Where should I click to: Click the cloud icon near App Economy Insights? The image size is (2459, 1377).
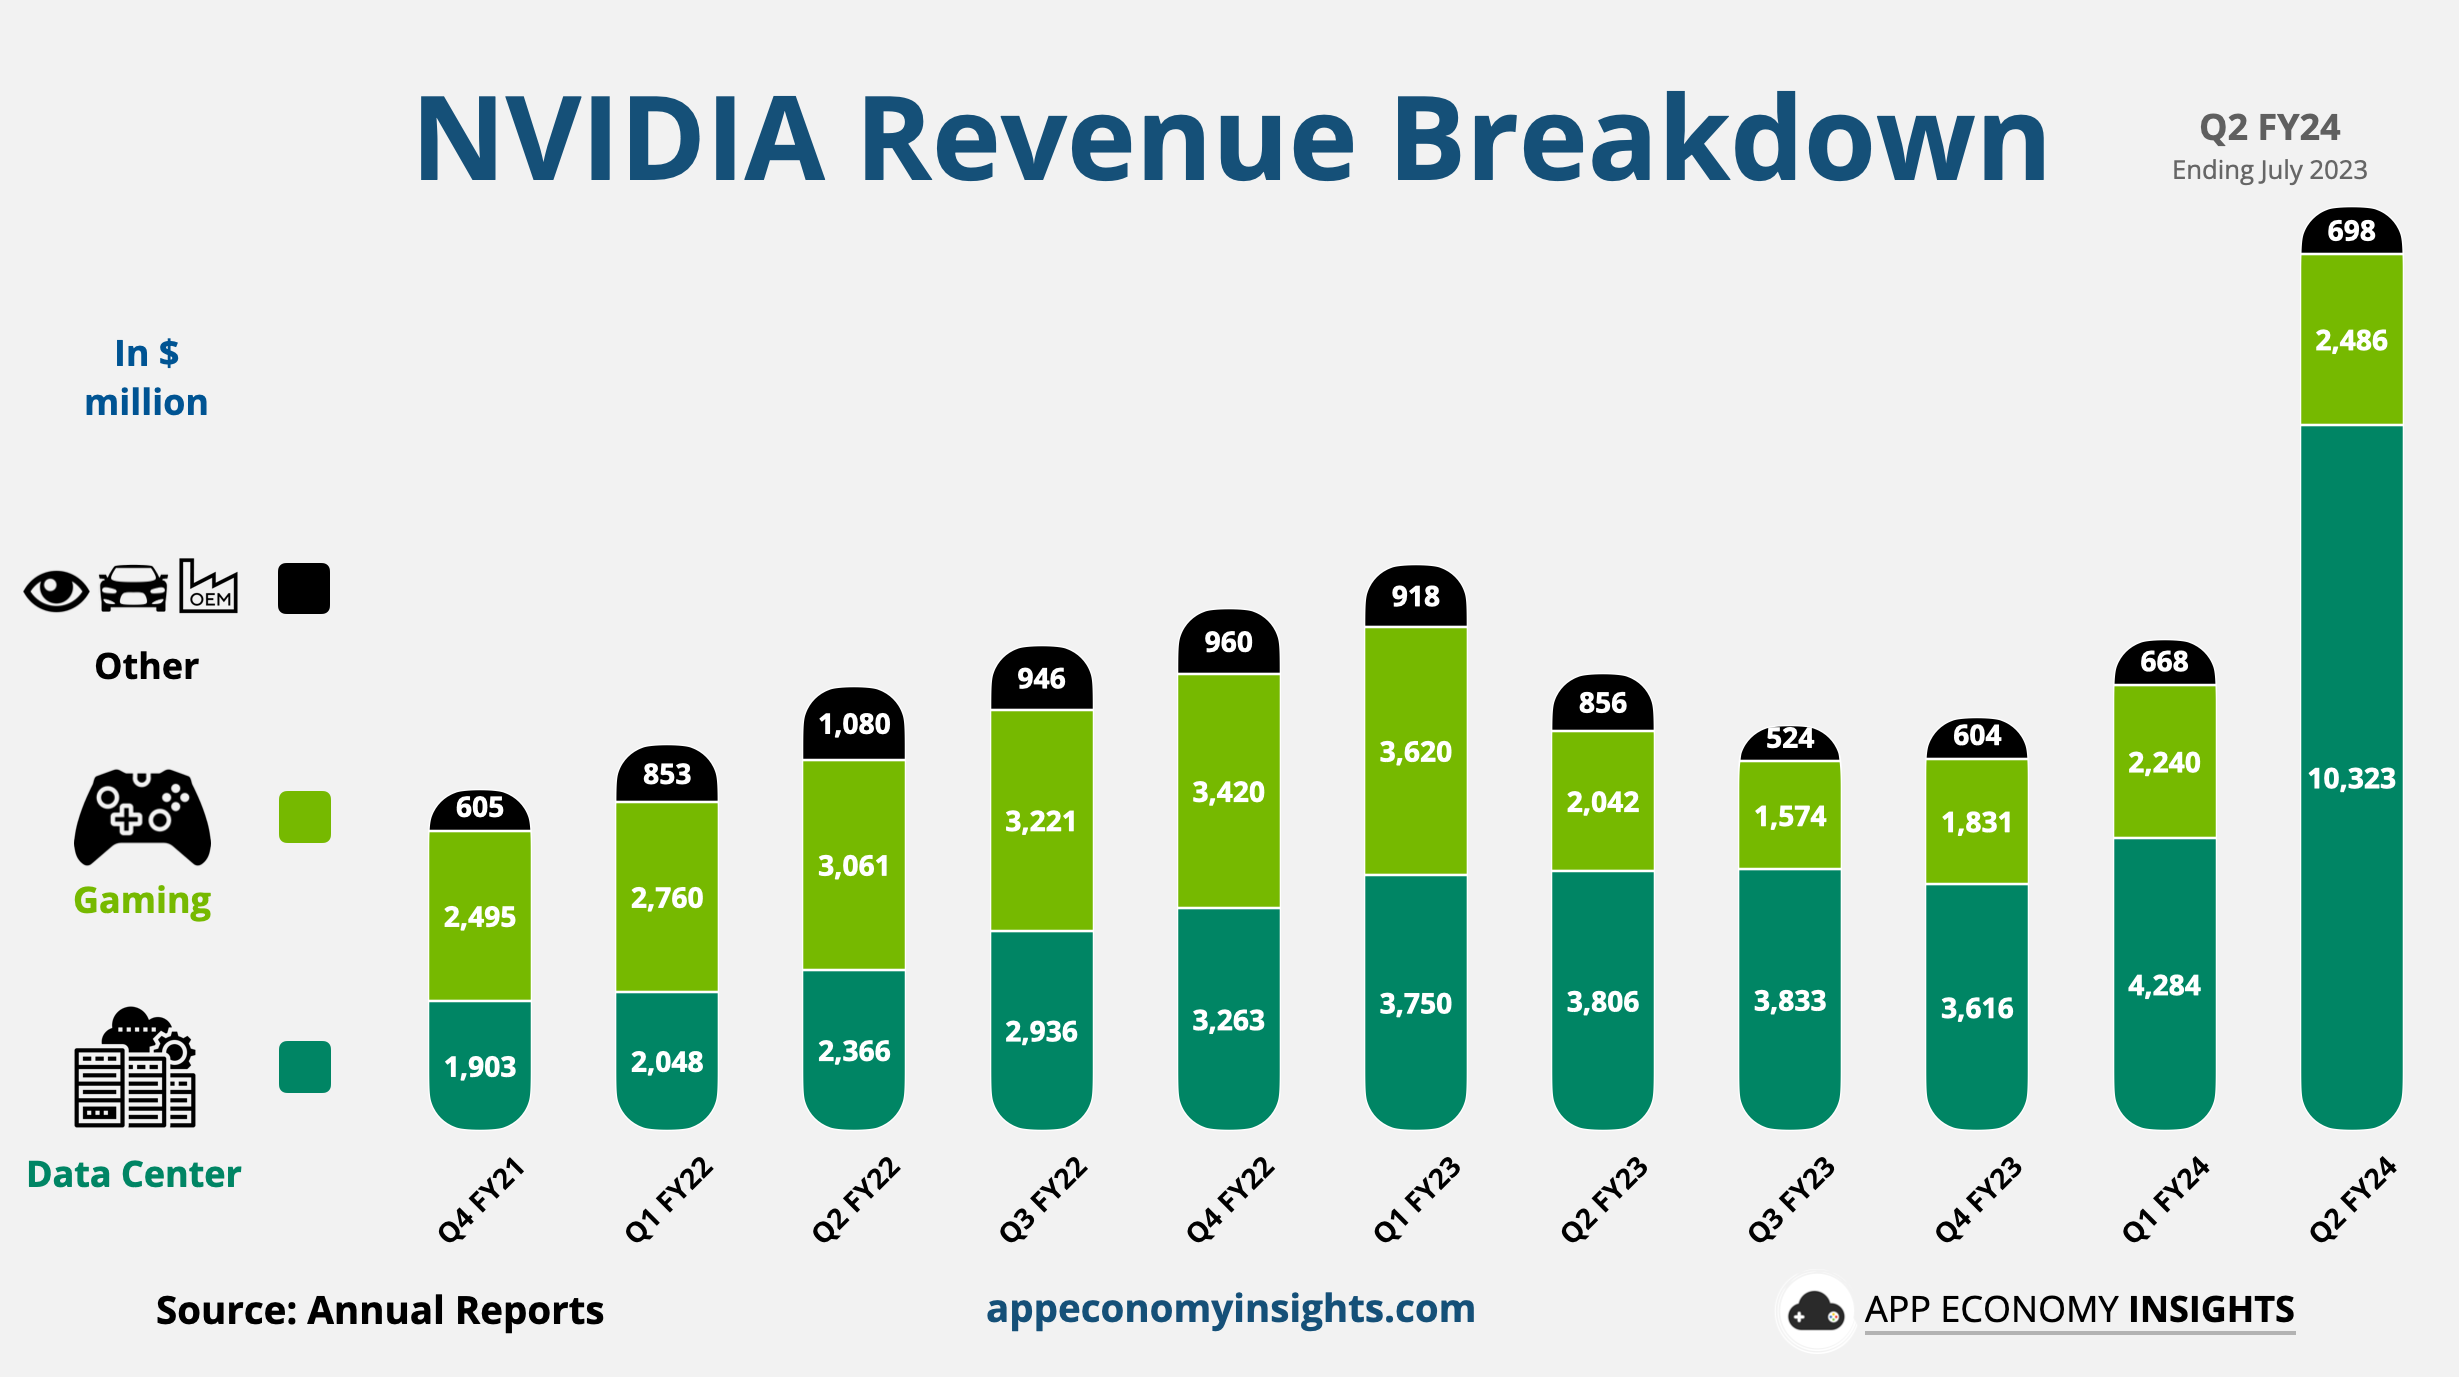point(1841,1308)
